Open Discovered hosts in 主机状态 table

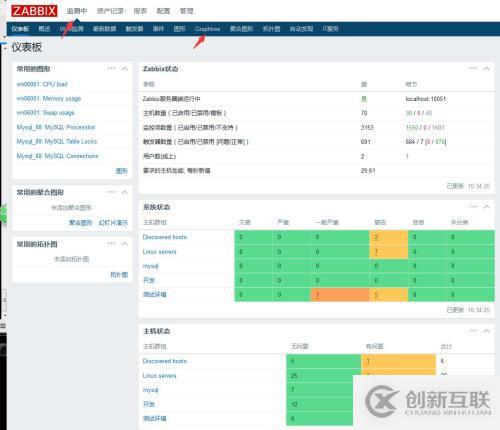pyautogui.click(x=165, y=361)
